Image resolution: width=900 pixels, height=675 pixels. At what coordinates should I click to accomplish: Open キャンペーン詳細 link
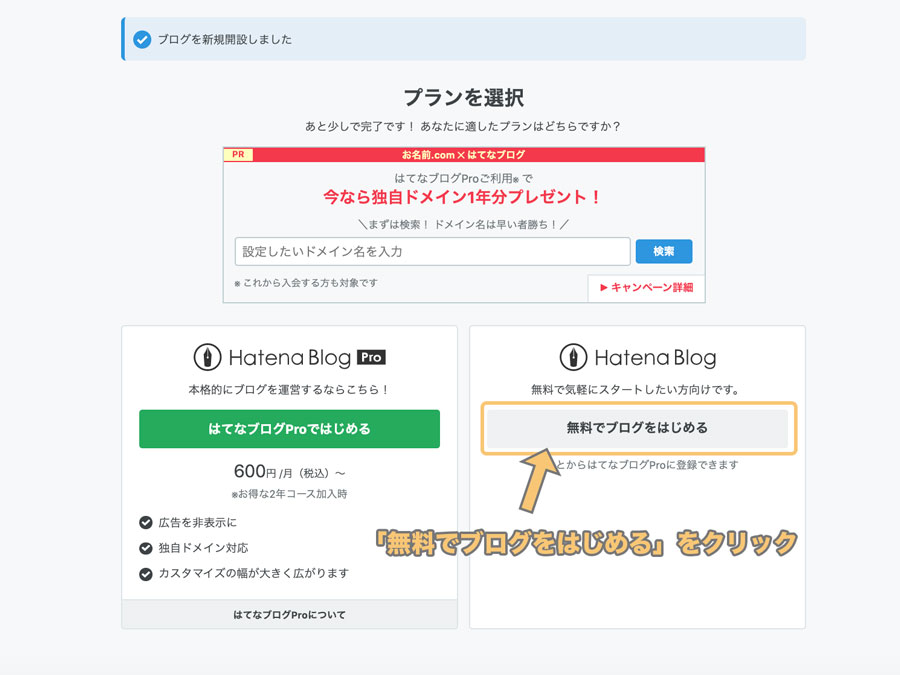pos(646,288)
